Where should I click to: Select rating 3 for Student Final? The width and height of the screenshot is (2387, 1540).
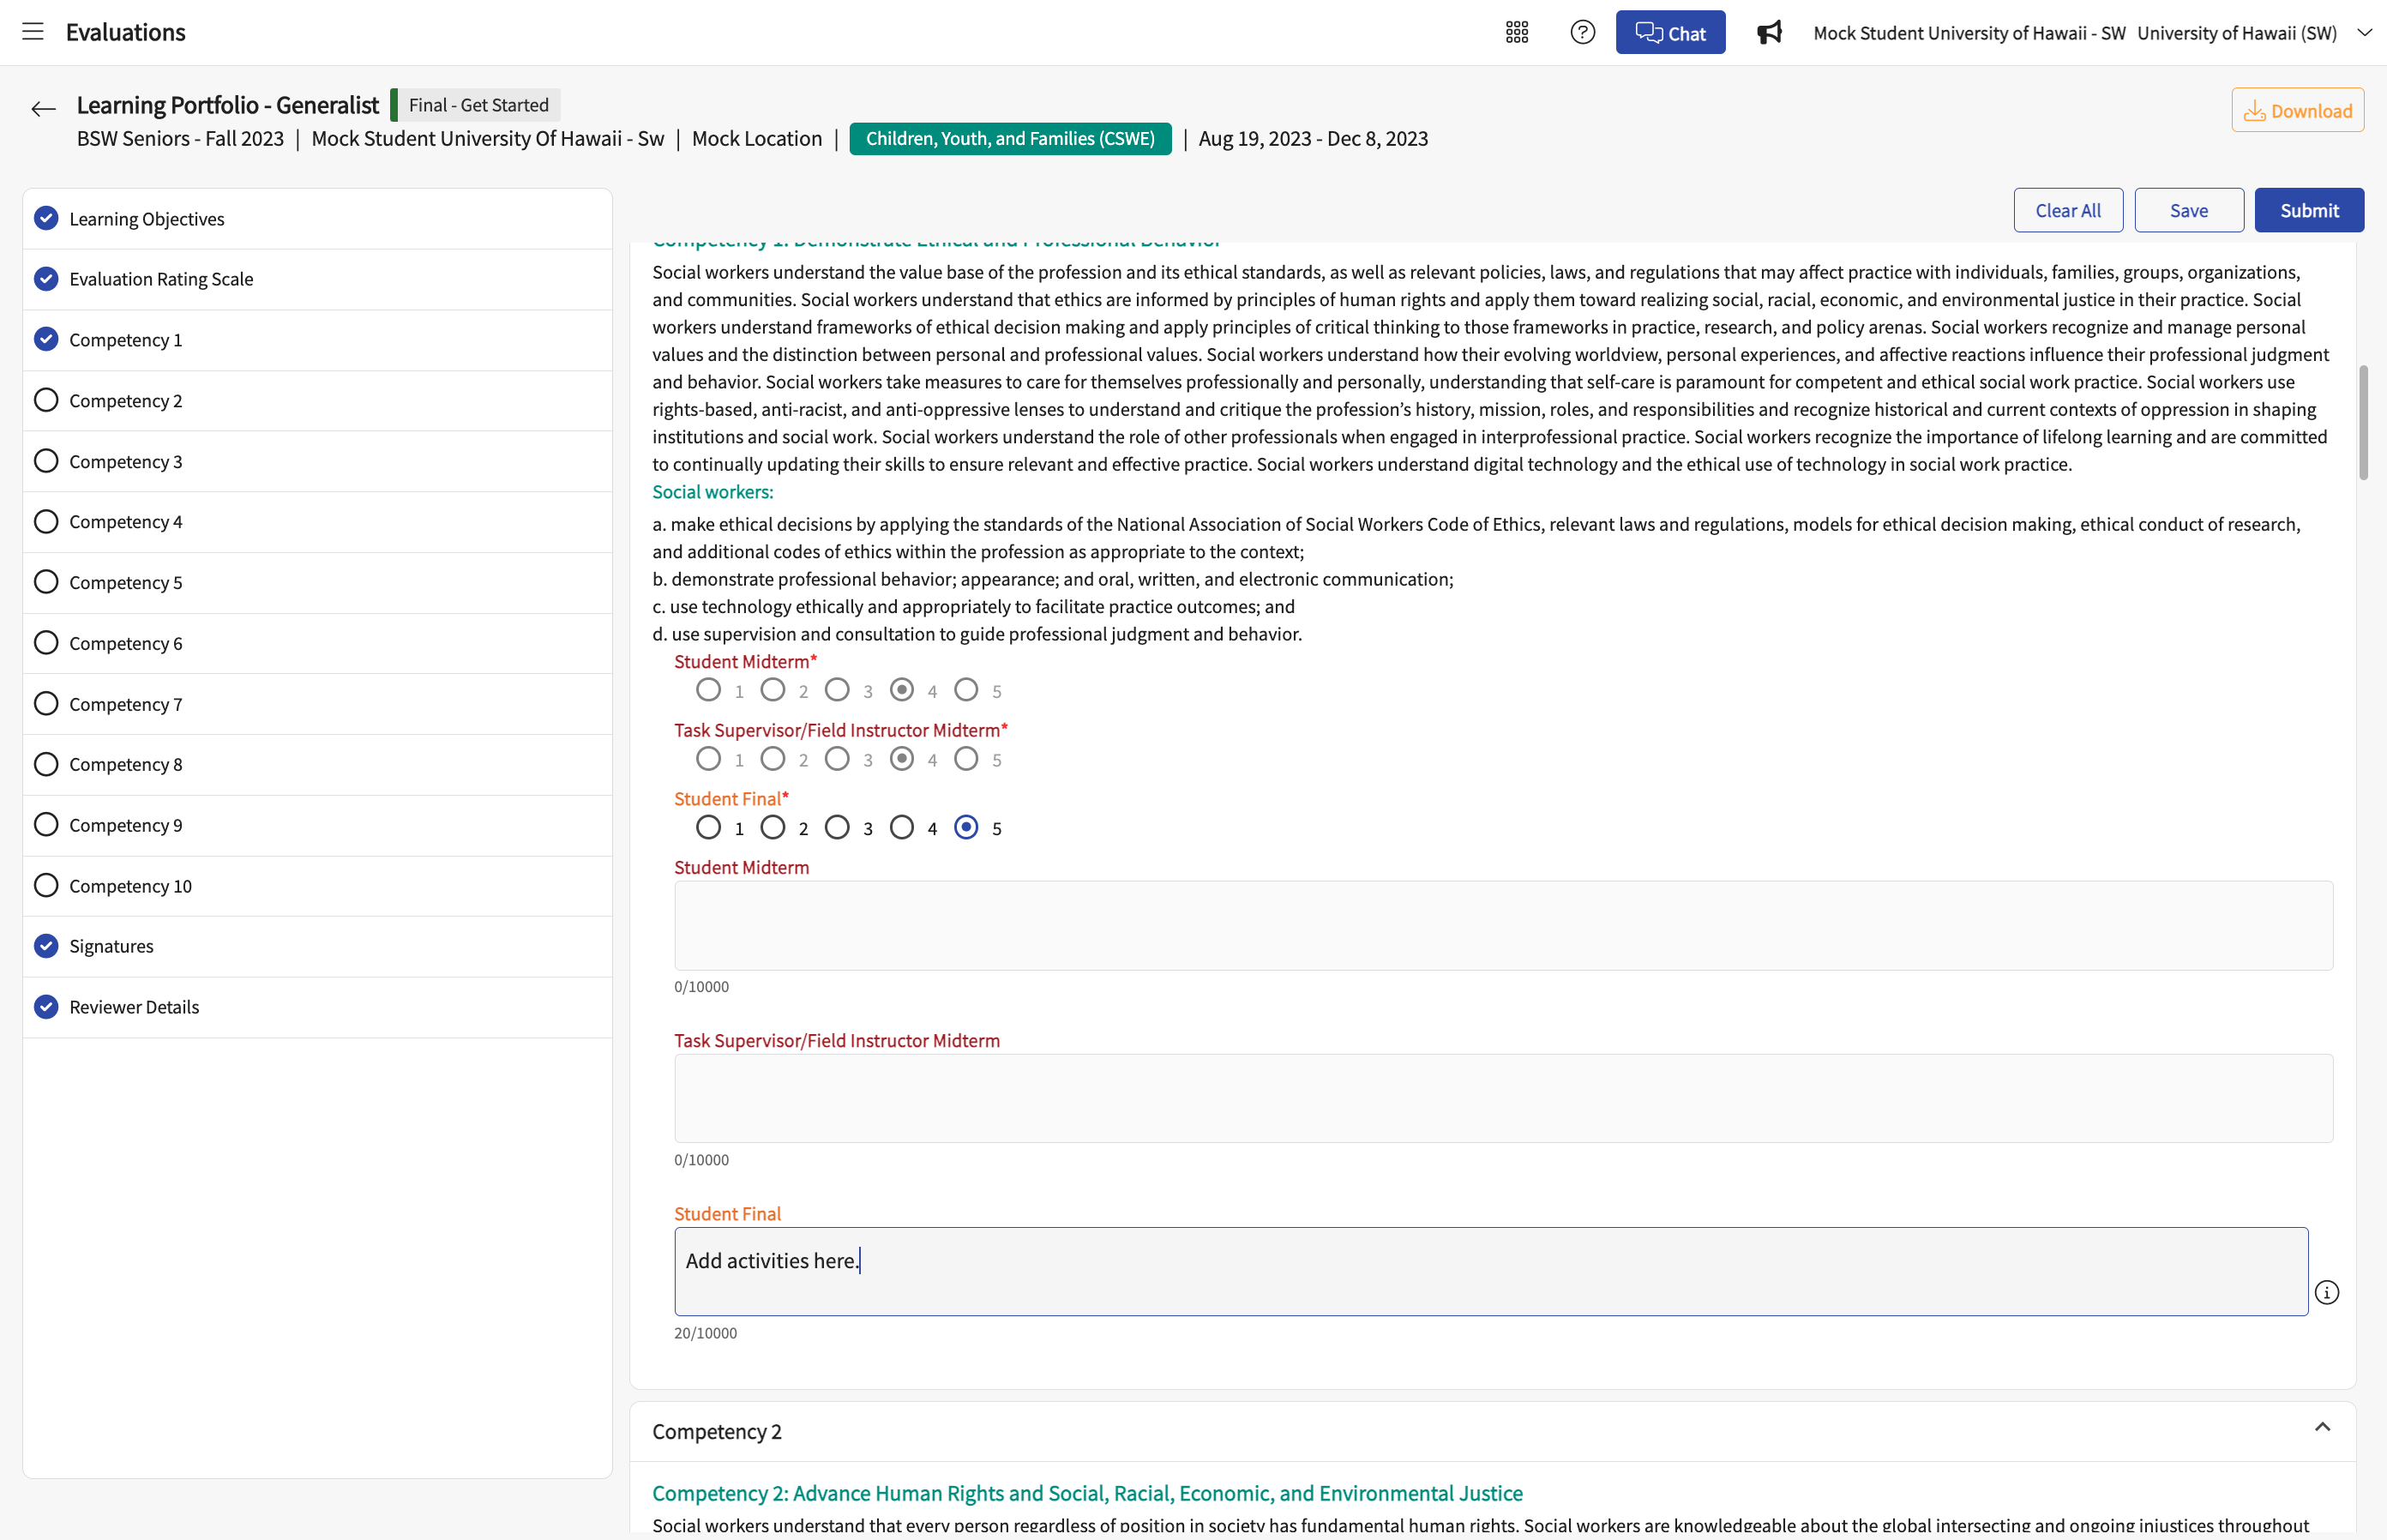pyautogui.click(x=837, y=827)
